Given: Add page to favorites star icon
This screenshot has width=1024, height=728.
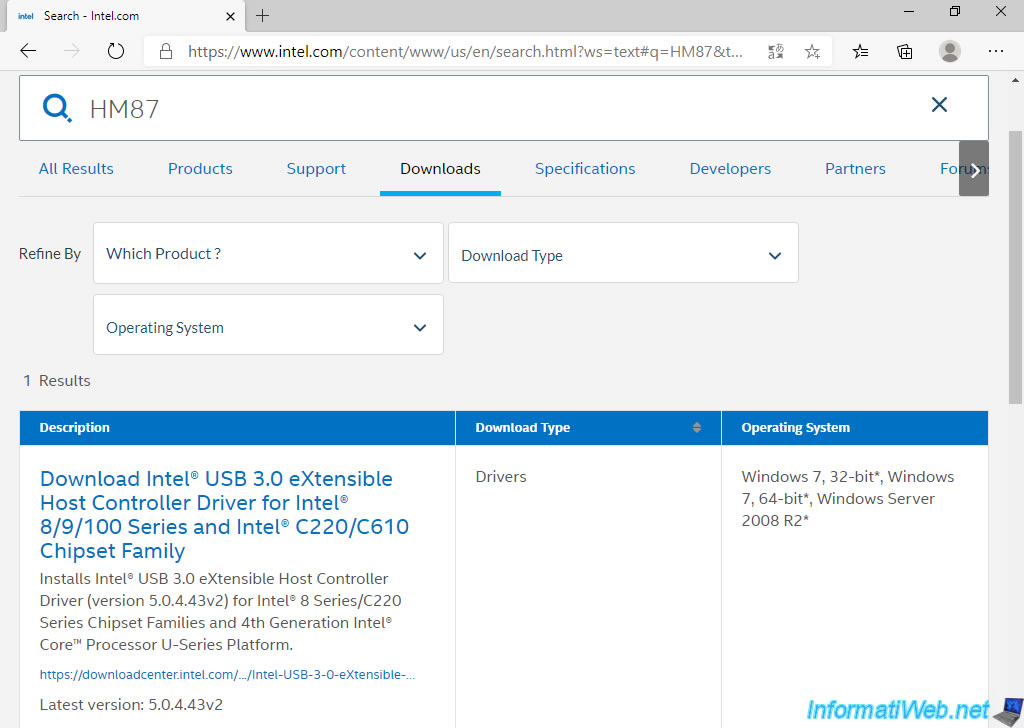Looking at the screenshot, I should coord(812,52).
